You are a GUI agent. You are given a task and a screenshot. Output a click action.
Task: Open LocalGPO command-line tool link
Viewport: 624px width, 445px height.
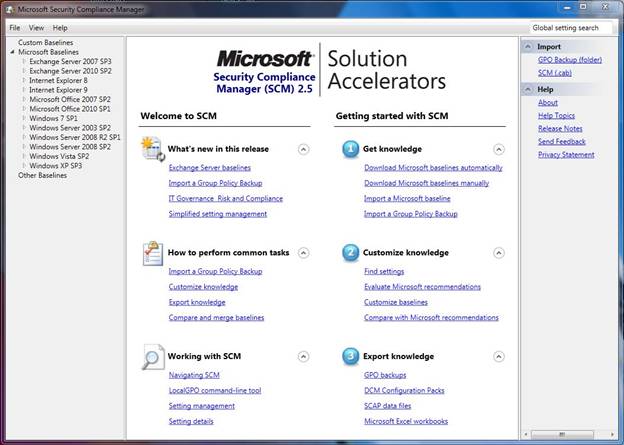click(215, 391)
